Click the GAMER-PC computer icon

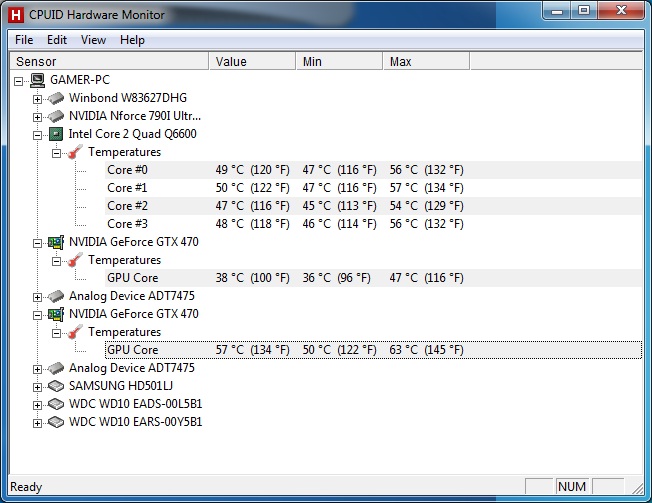(x=37, y=80)
